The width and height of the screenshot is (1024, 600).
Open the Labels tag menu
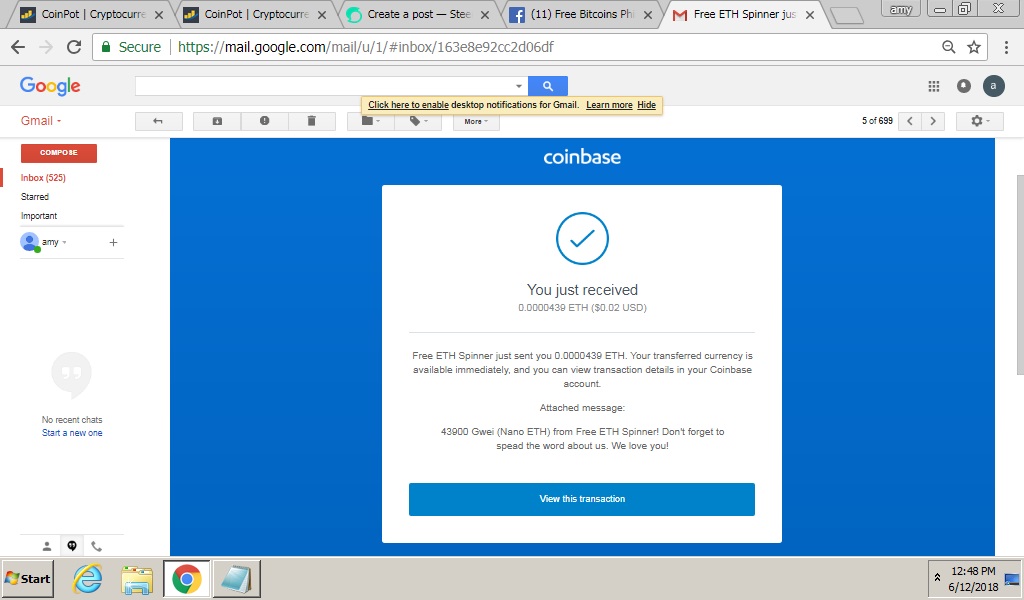click(x=418, y=121)
